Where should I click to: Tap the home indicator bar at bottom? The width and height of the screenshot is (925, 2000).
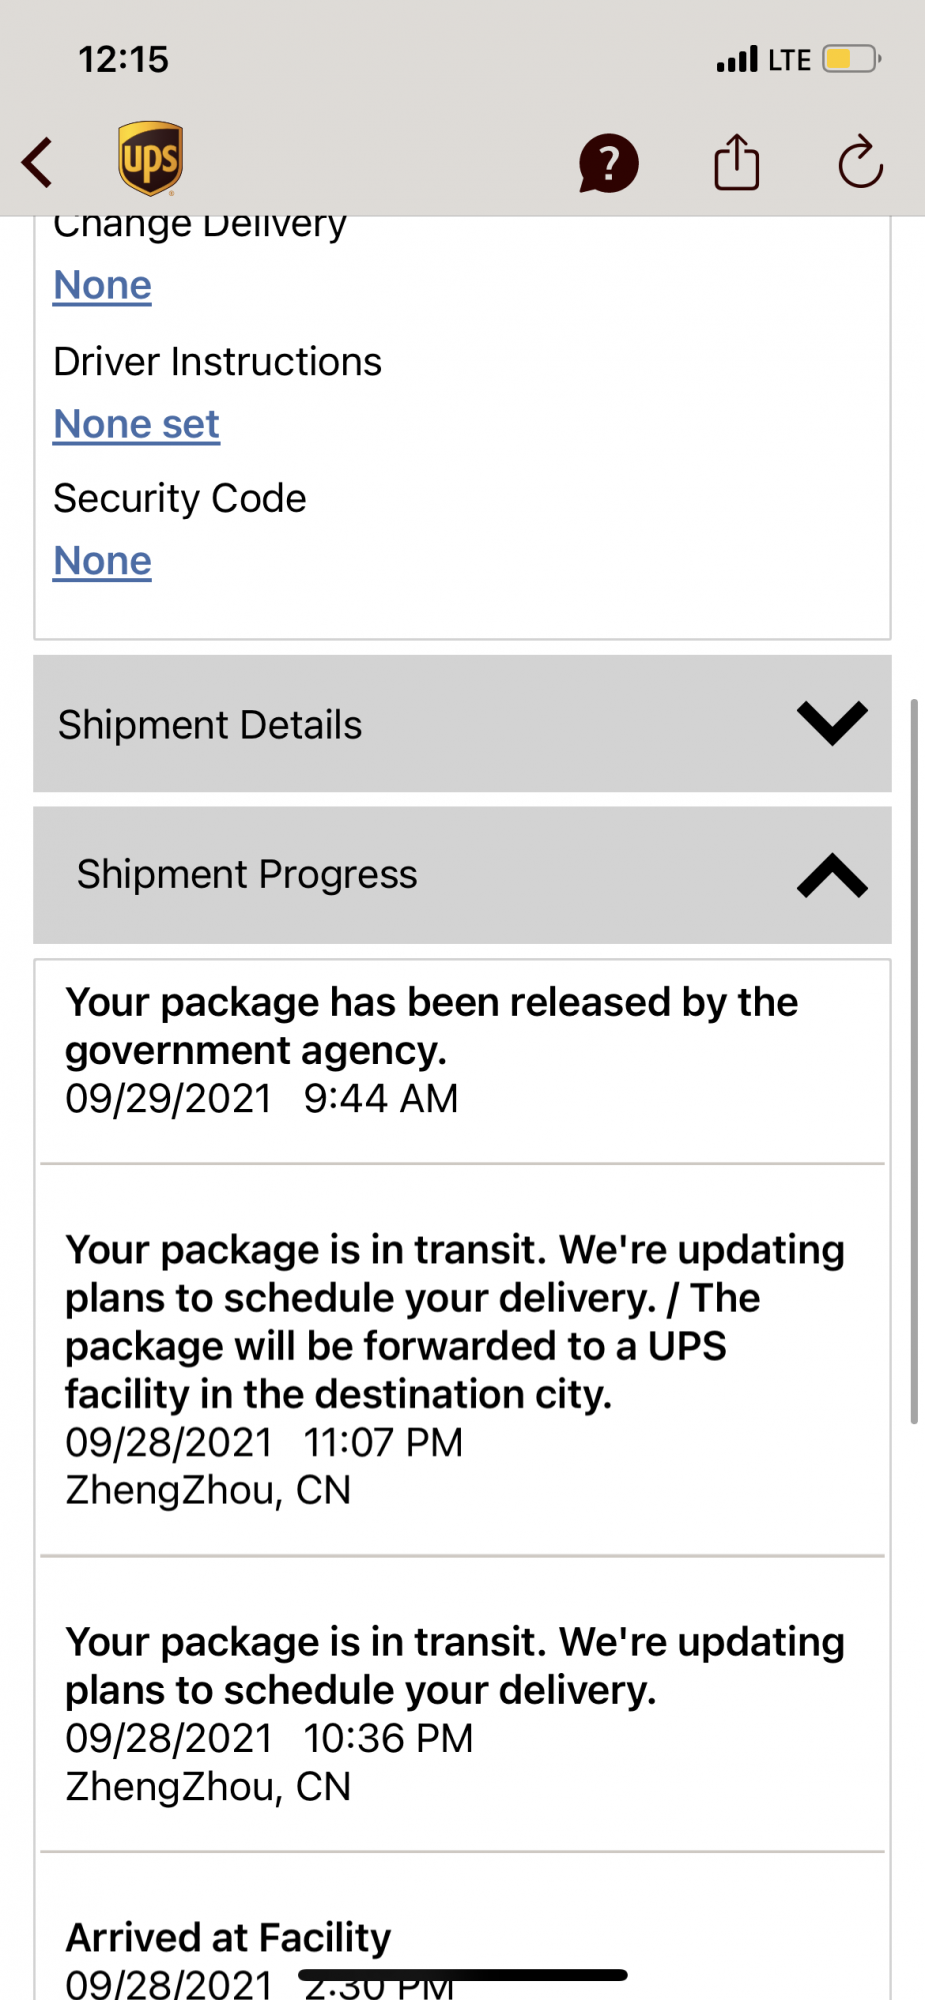463,1975
